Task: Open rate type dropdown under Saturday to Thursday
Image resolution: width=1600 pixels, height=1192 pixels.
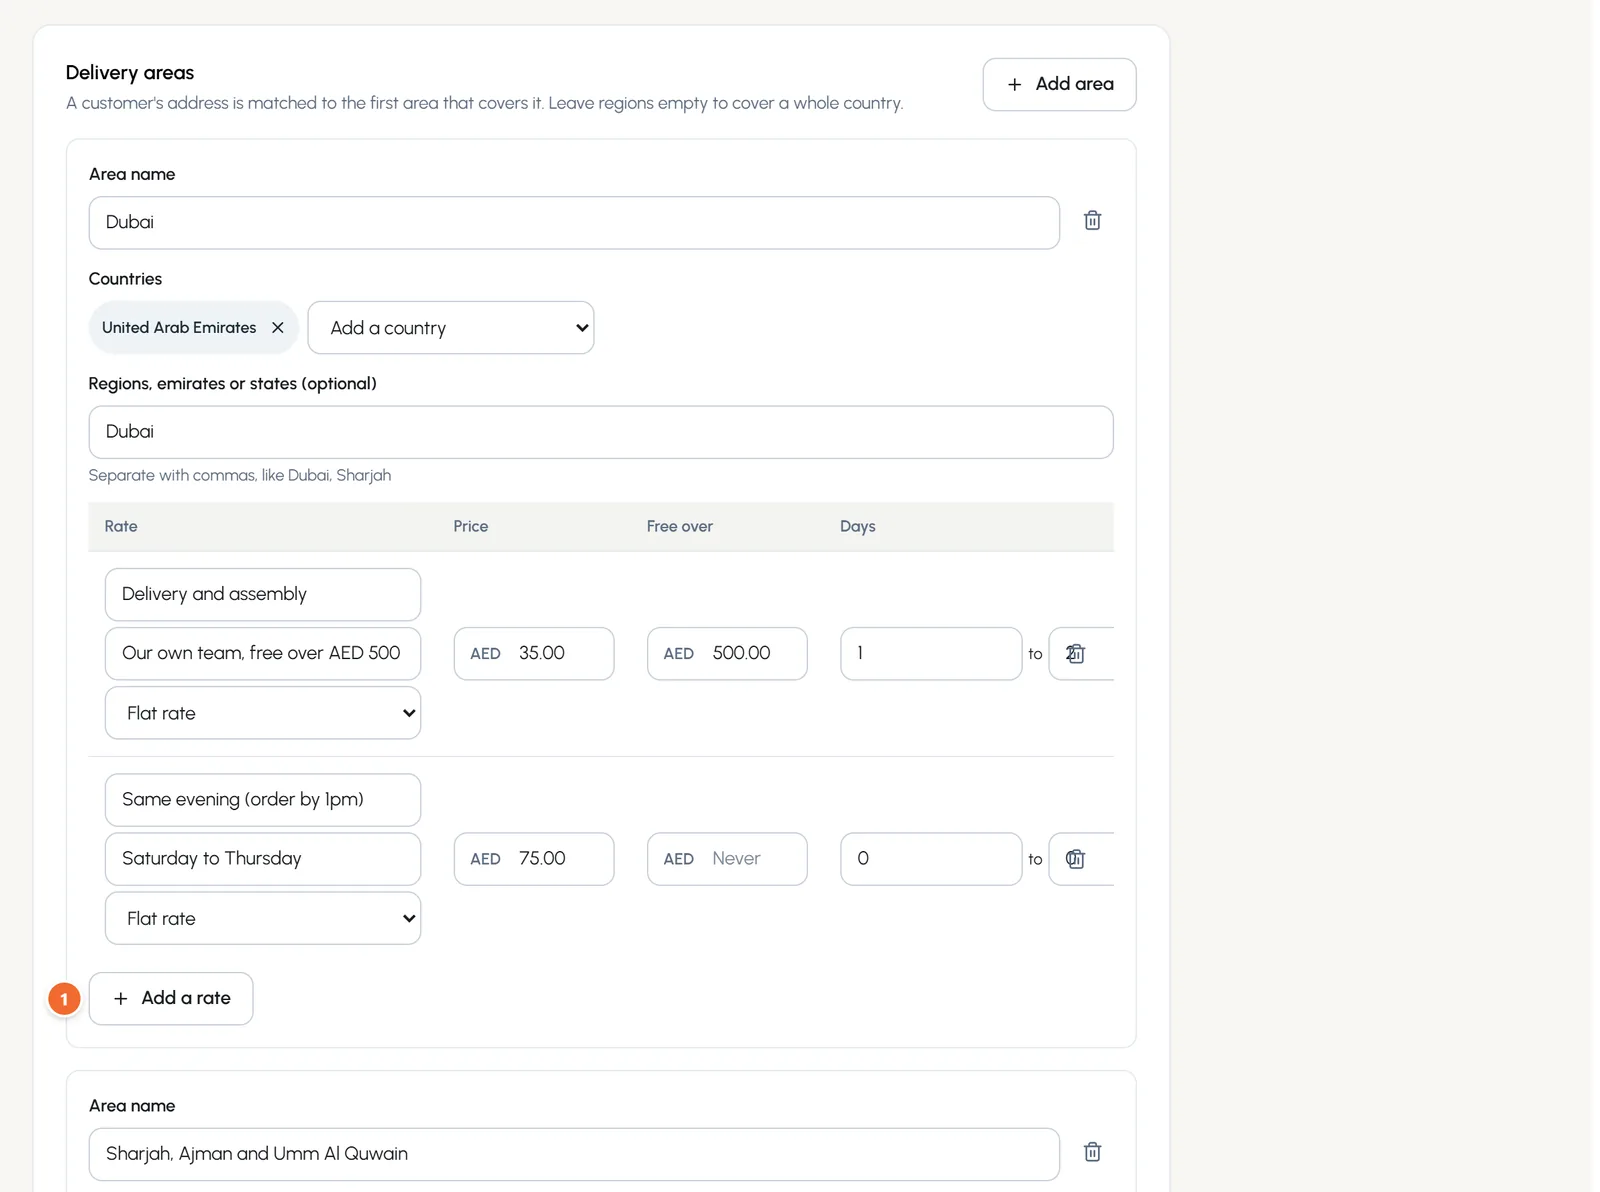Action: (263, 918)
